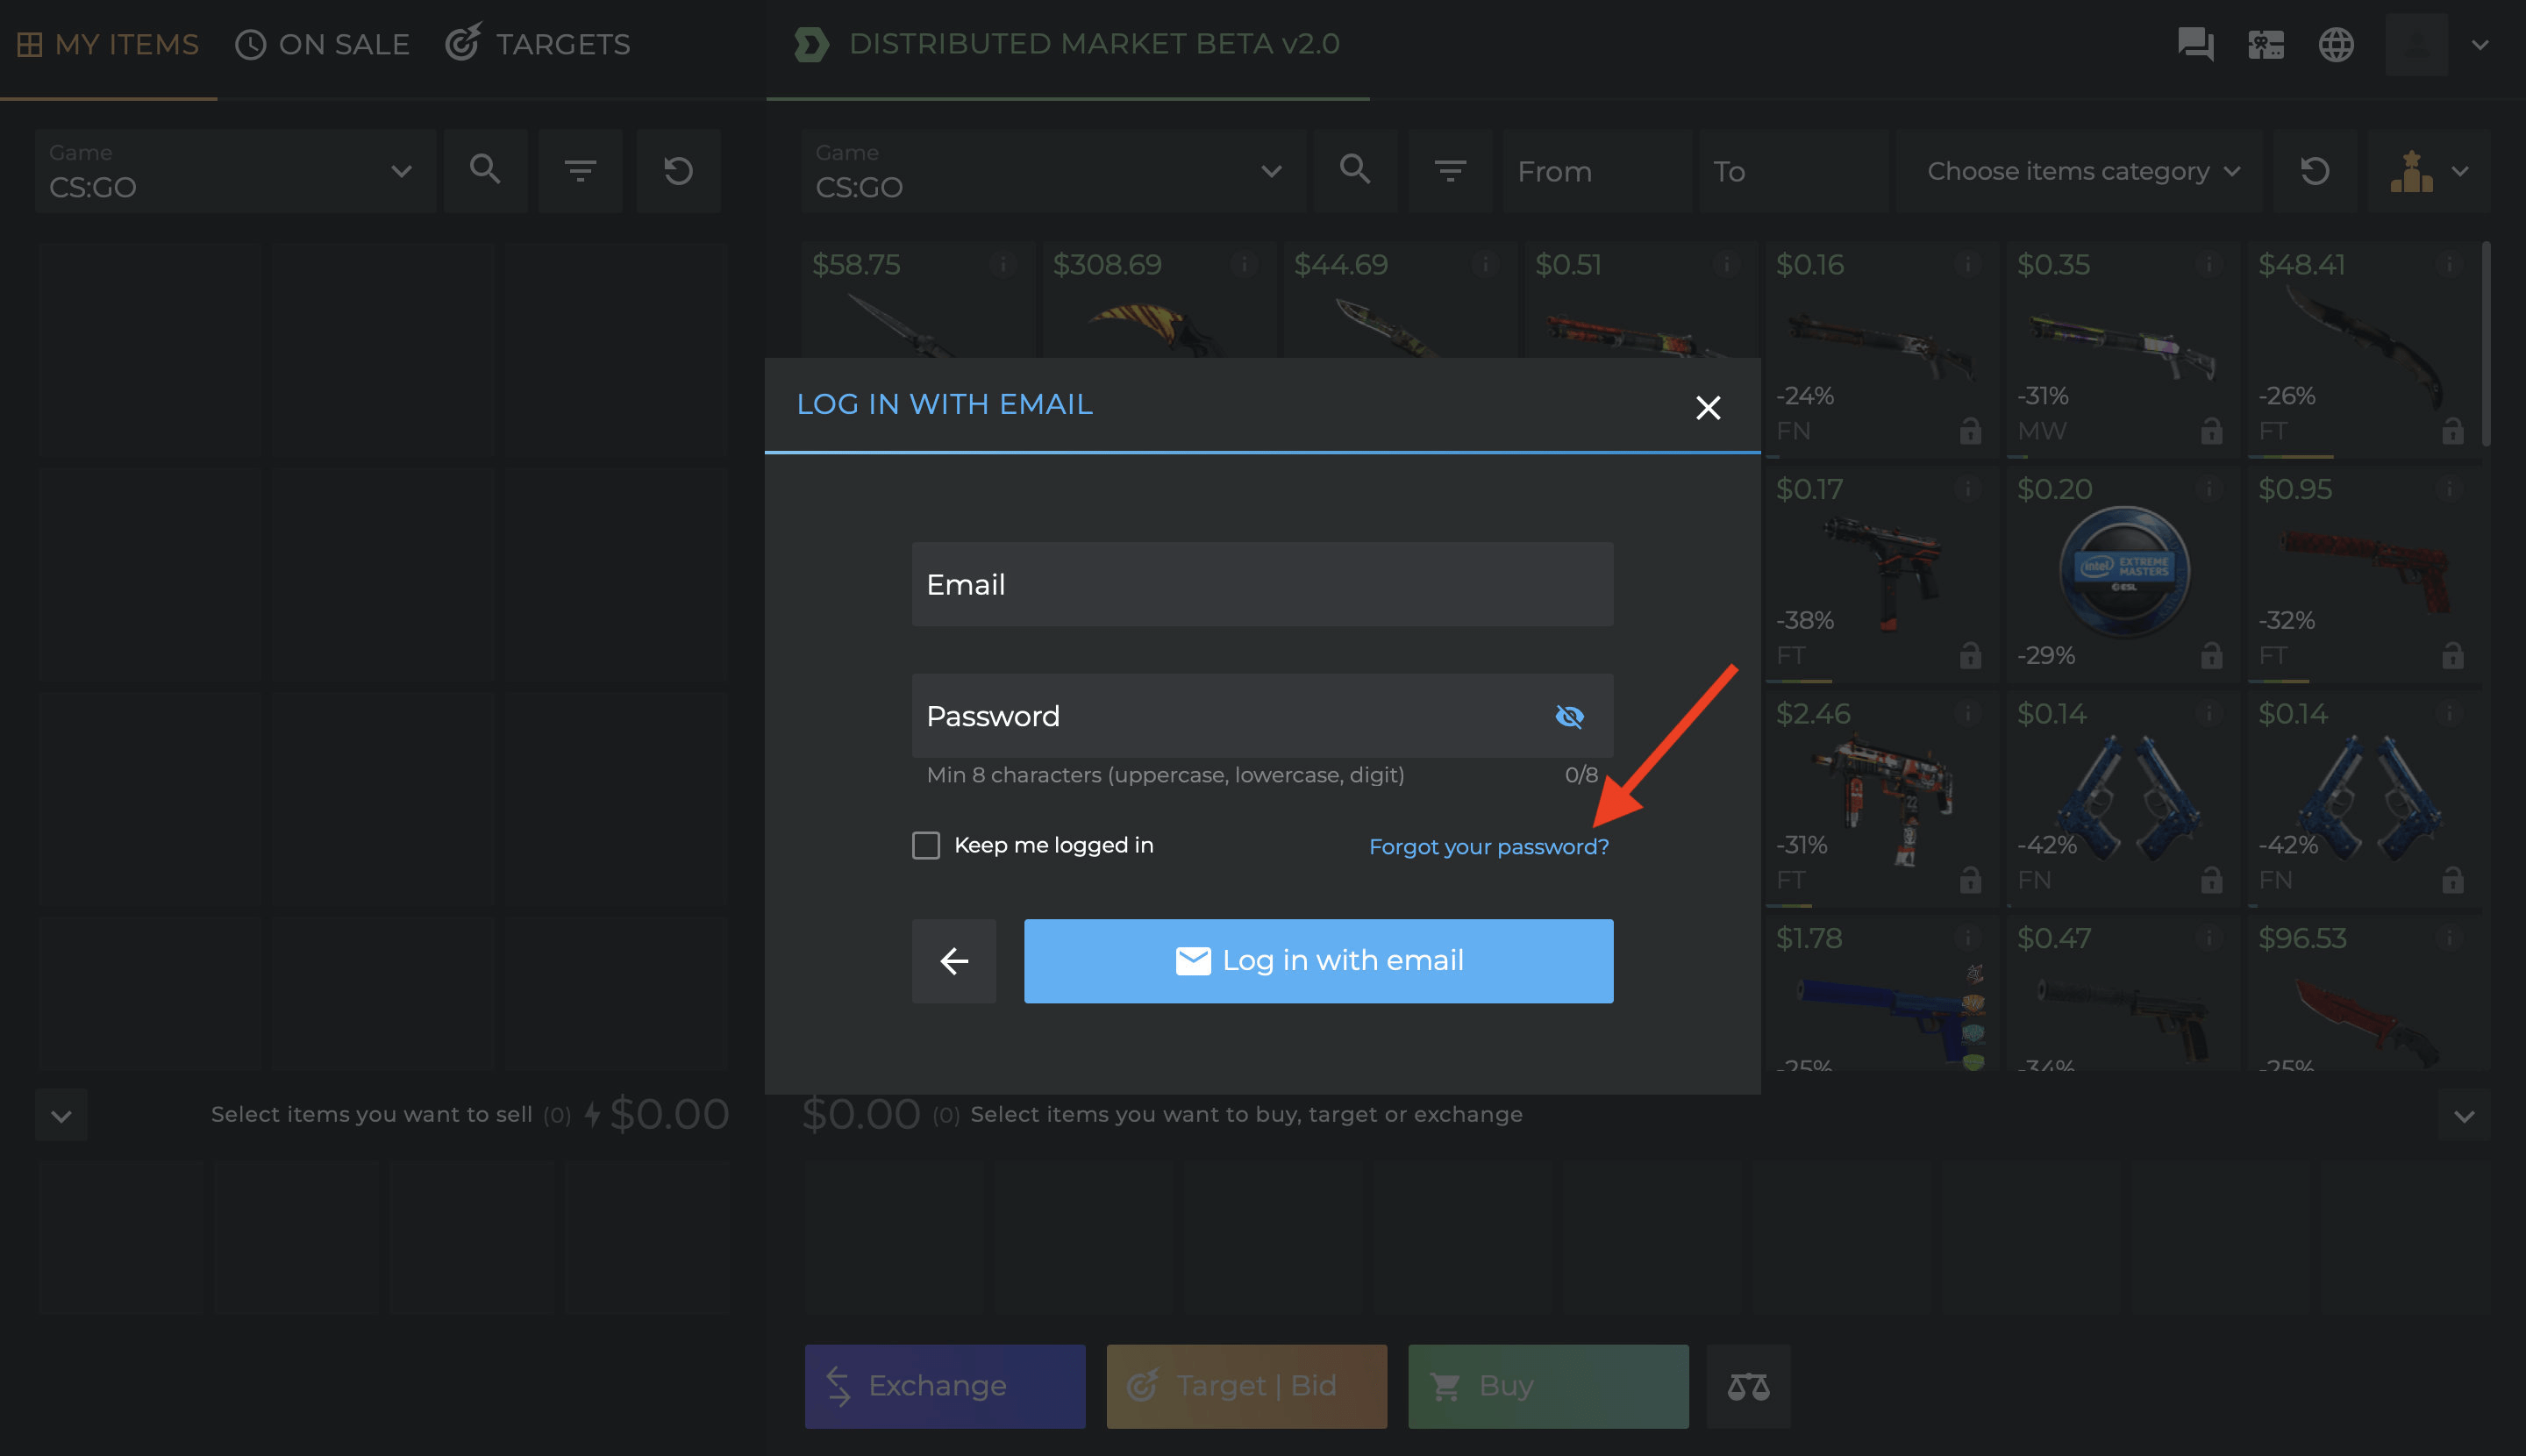Select the $96.53 red knife card
The image size is (2526, 1456).
tap(2364, 992)
